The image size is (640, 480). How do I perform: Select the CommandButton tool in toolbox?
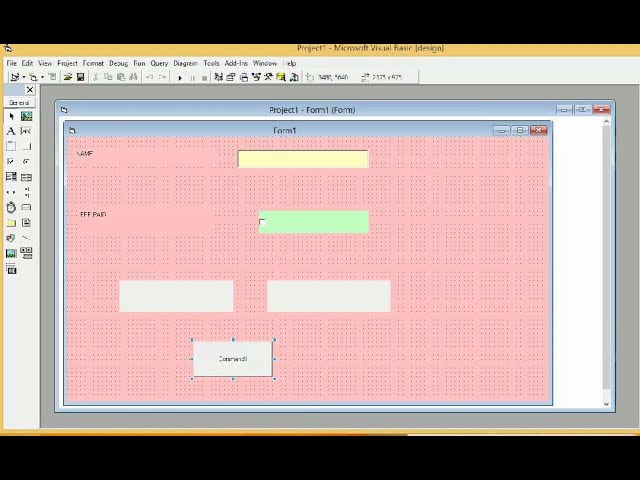[x=26, y=146]
